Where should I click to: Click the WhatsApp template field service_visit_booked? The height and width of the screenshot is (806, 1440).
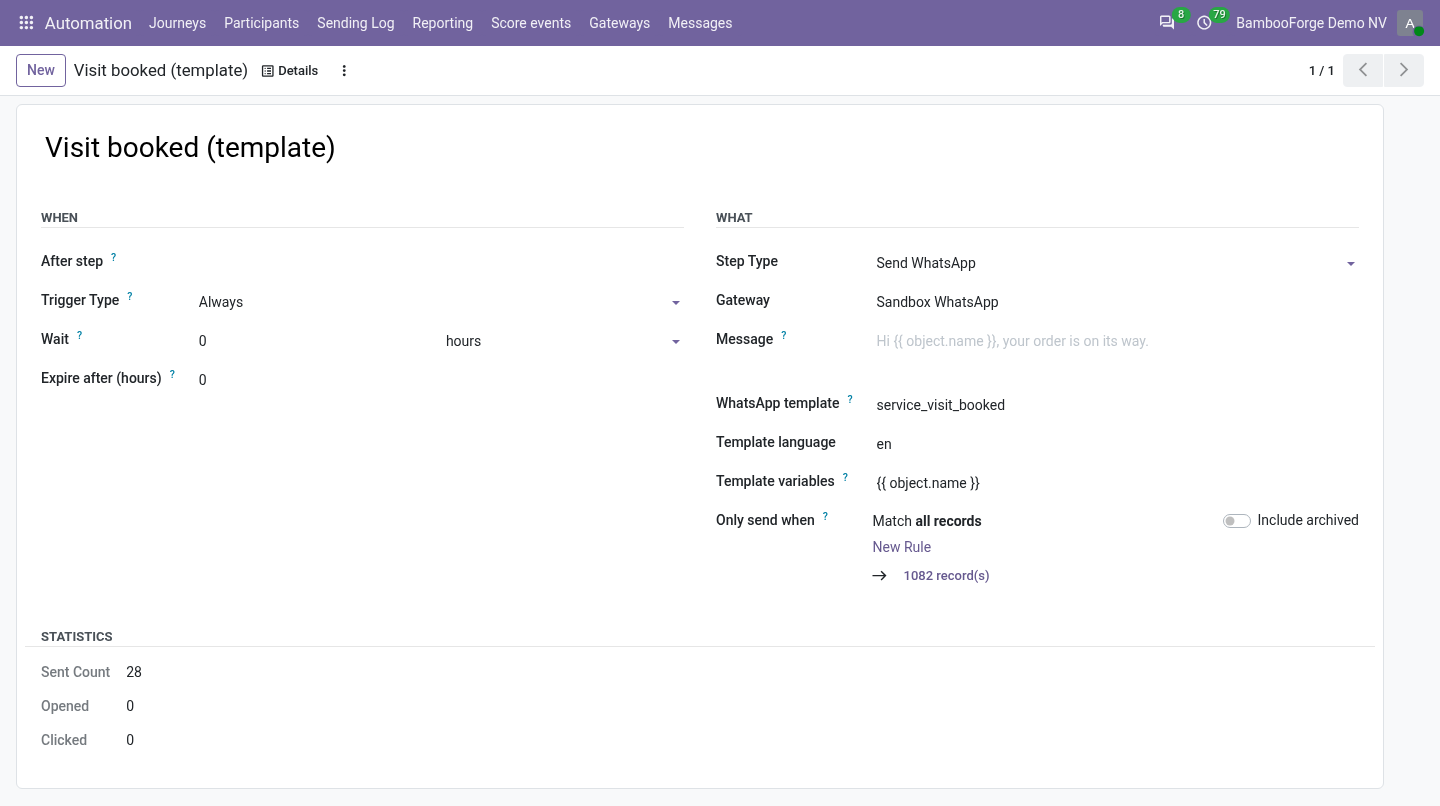(x=1116, y=405)
